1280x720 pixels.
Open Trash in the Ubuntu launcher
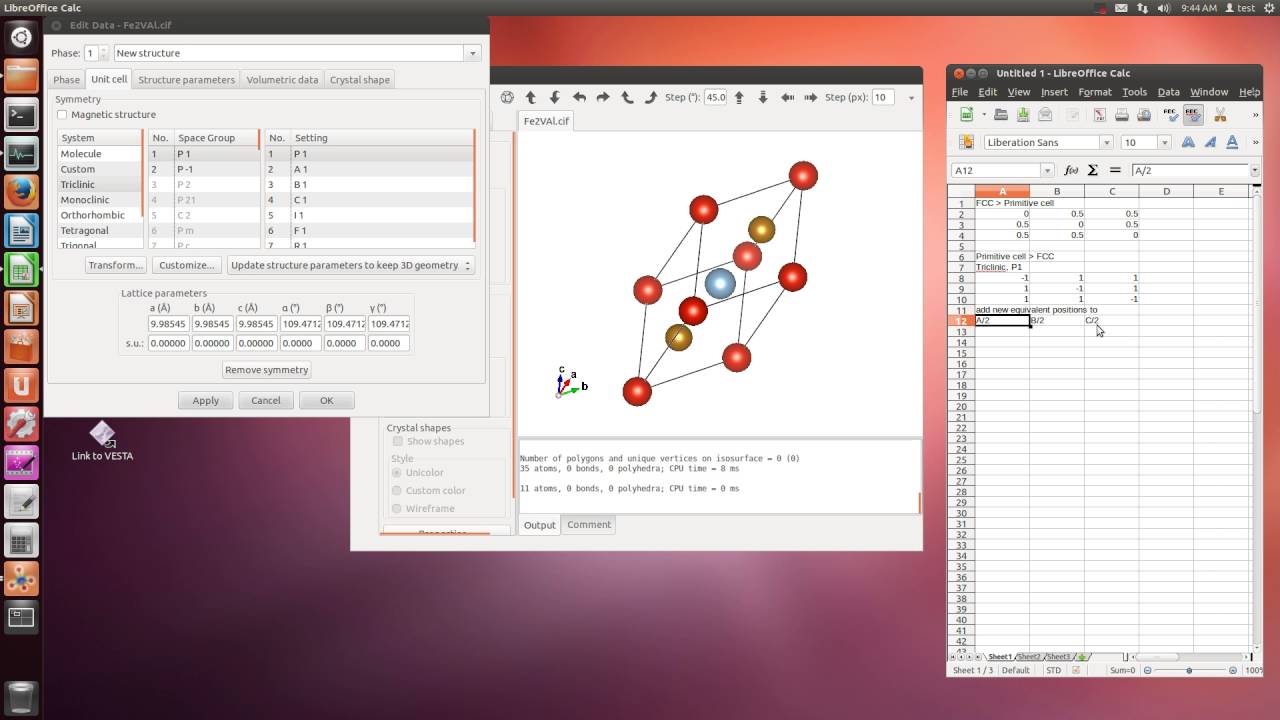tap(21, 697)
